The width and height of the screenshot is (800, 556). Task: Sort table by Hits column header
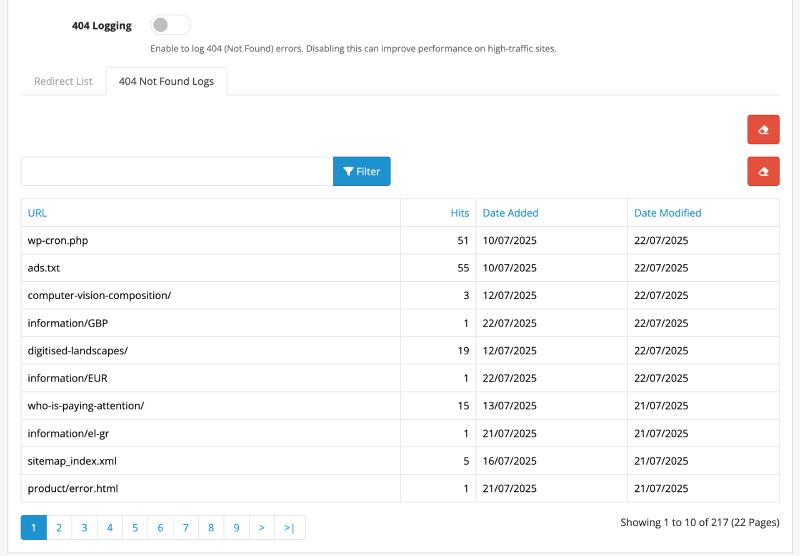tap(459, 213)
